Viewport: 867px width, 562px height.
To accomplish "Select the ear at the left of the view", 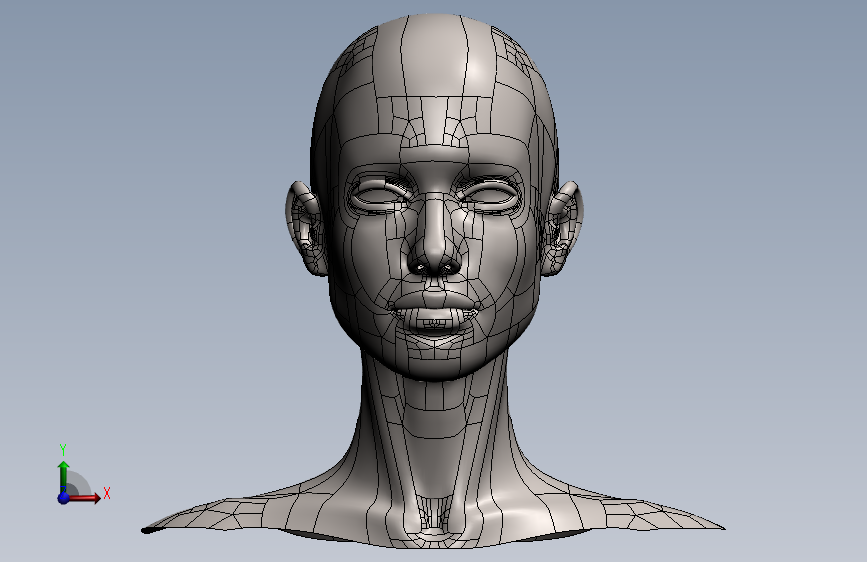I will coord(305,228).
